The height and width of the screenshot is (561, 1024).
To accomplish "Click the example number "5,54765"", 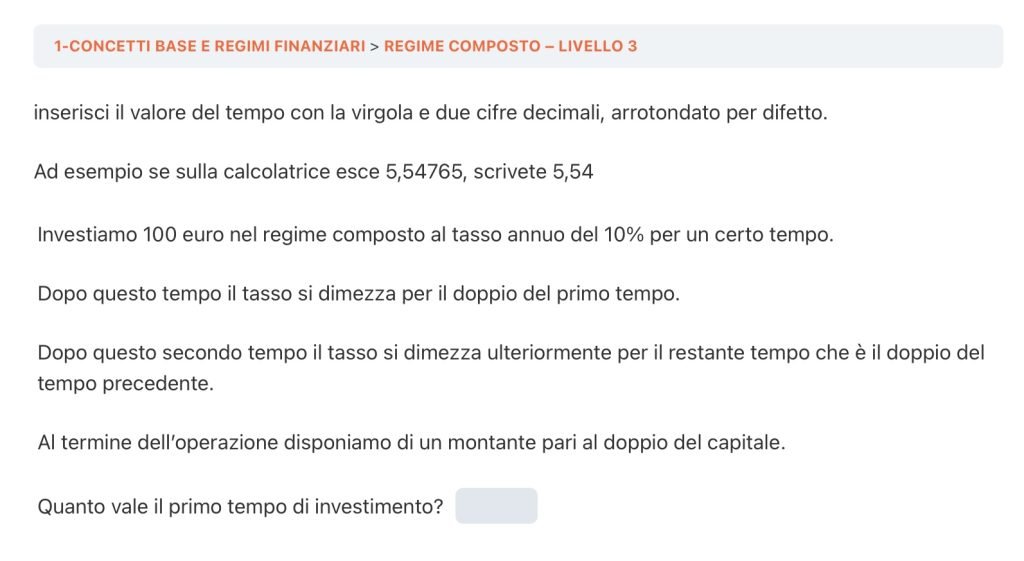I will tap(424, 172).
